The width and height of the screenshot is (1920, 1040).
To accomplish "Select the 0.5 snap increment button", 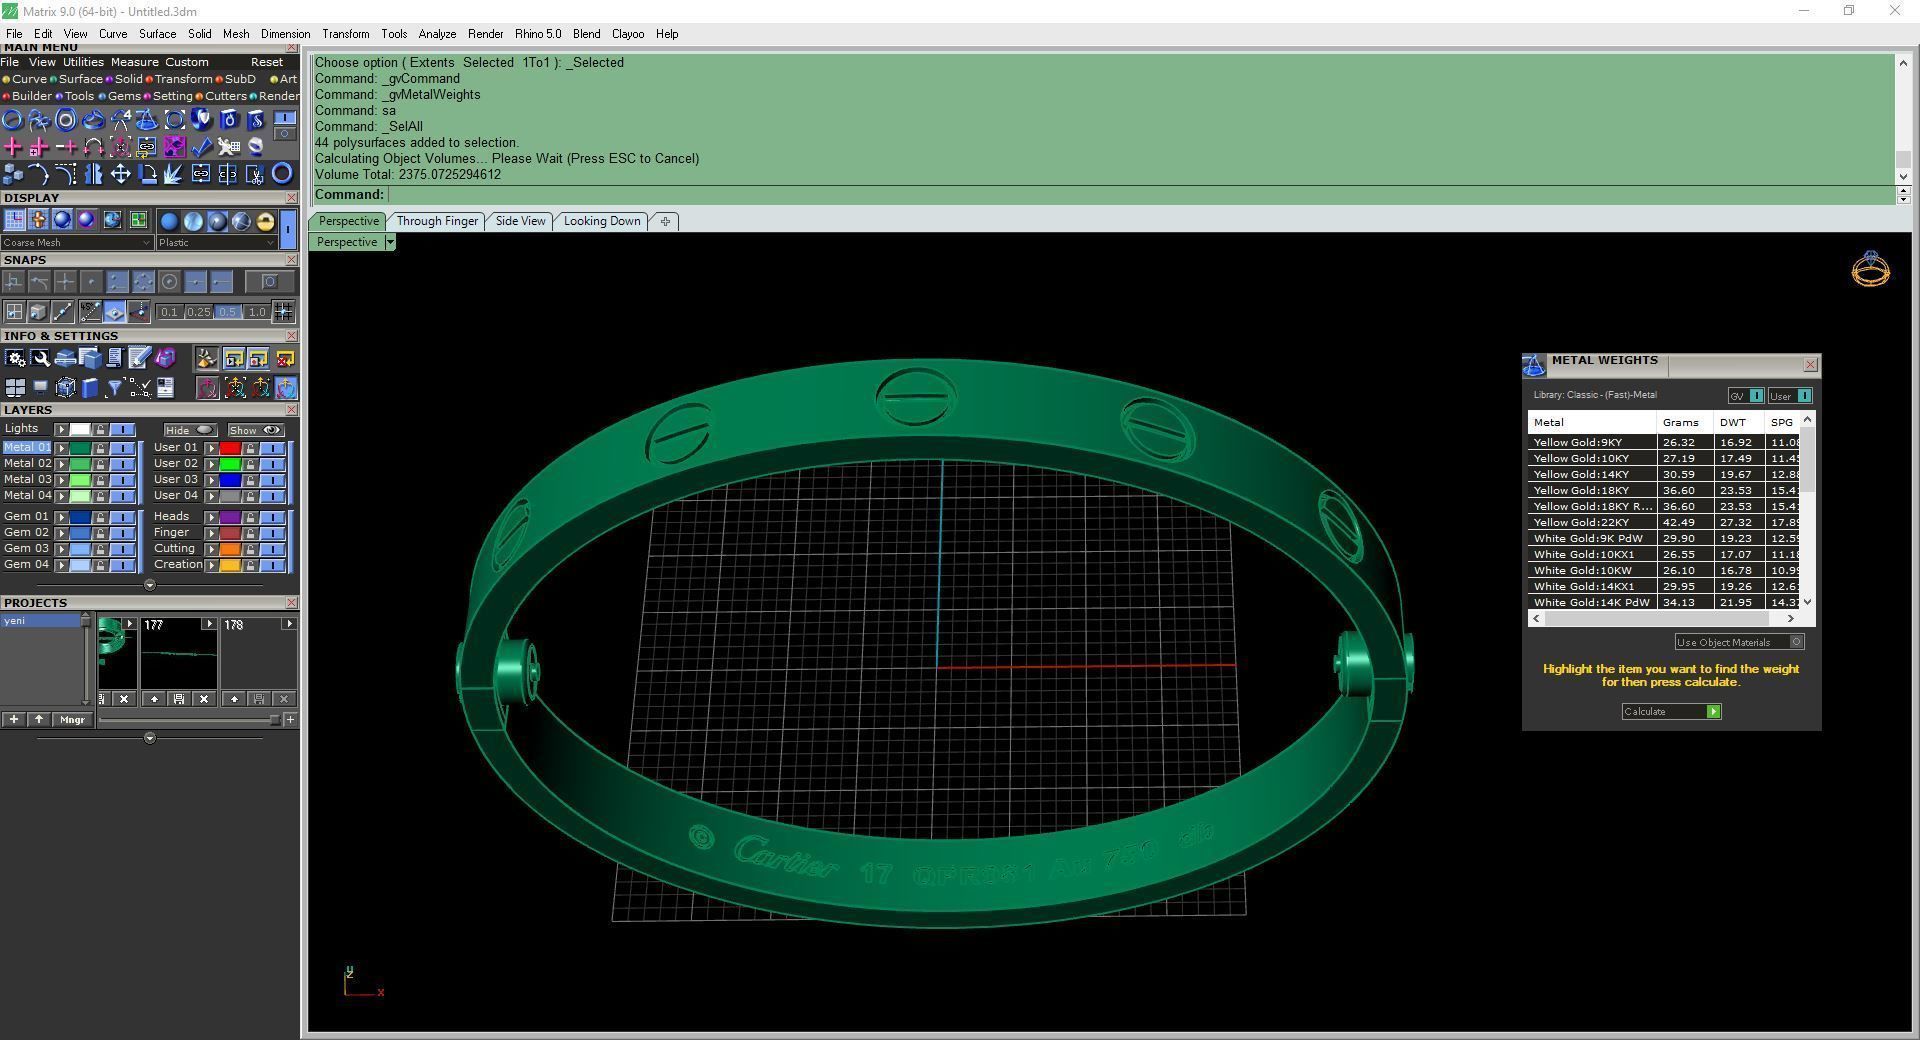I will pos(227,312).
